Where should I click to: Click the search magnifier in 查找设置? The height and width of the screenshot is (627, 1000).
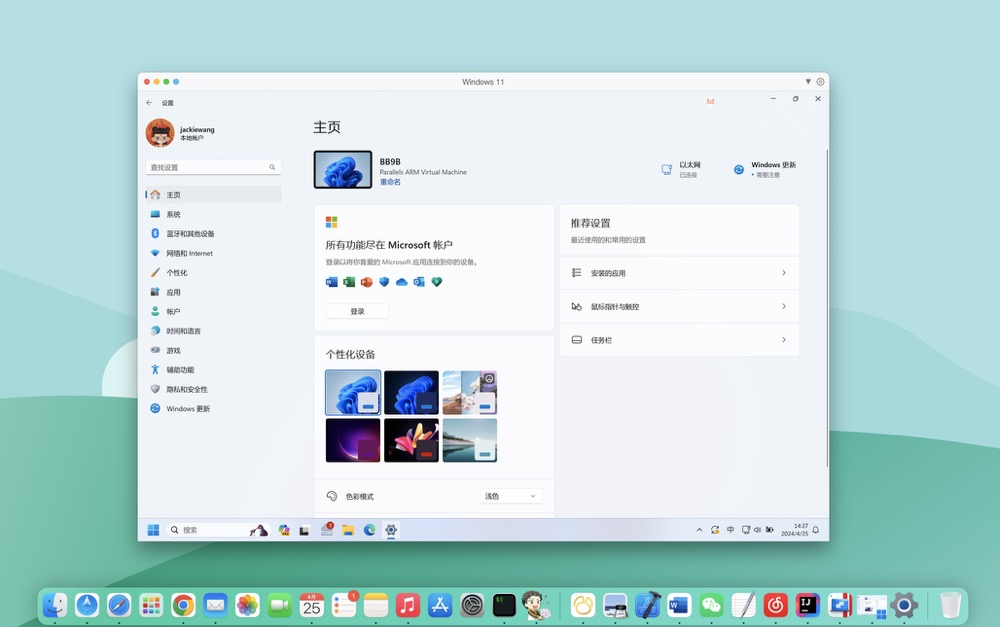(272, 167)
